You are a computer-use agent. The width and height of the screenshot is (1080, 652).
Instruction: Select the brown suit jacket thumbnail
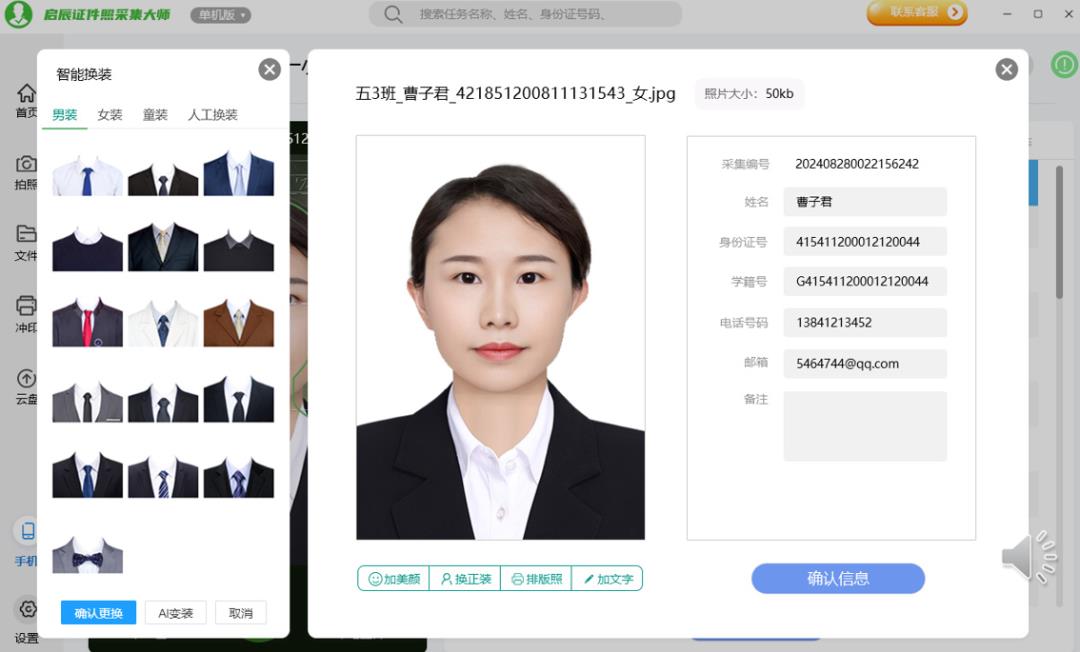coord(238,323)
